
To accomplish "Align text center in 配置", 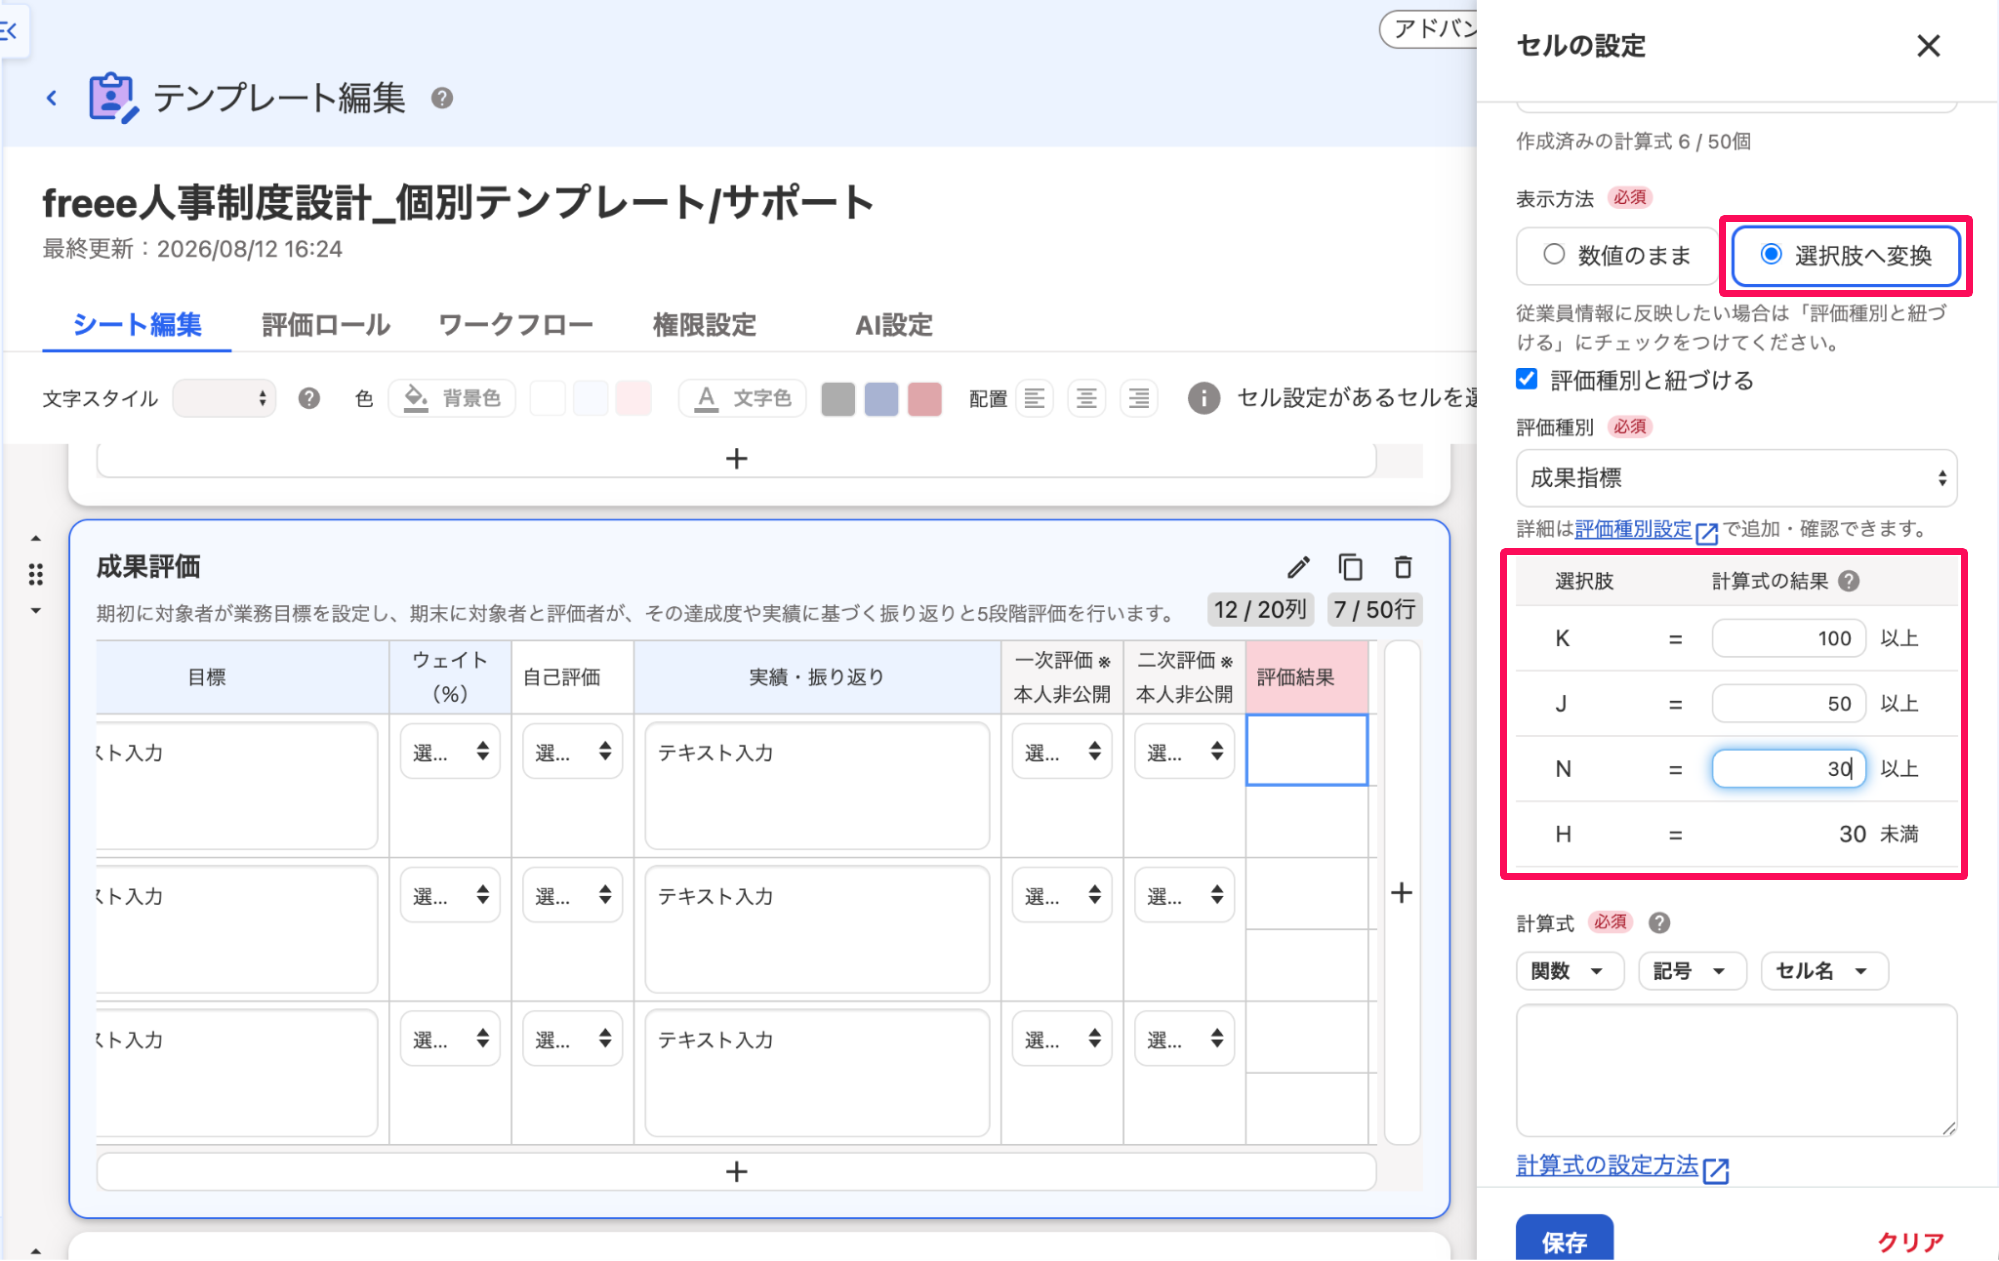I will pyautogui.click(x=1087, y=398).
